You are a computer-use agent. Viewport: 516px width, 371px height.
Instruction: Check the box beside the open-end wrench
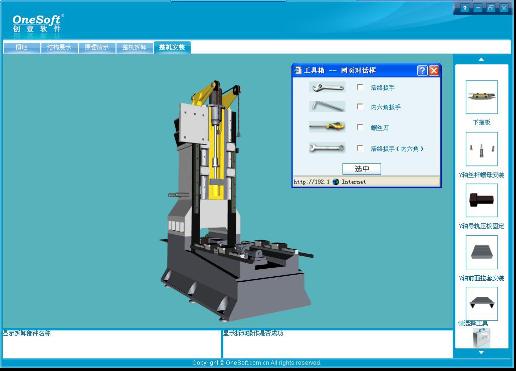point(360,148)
